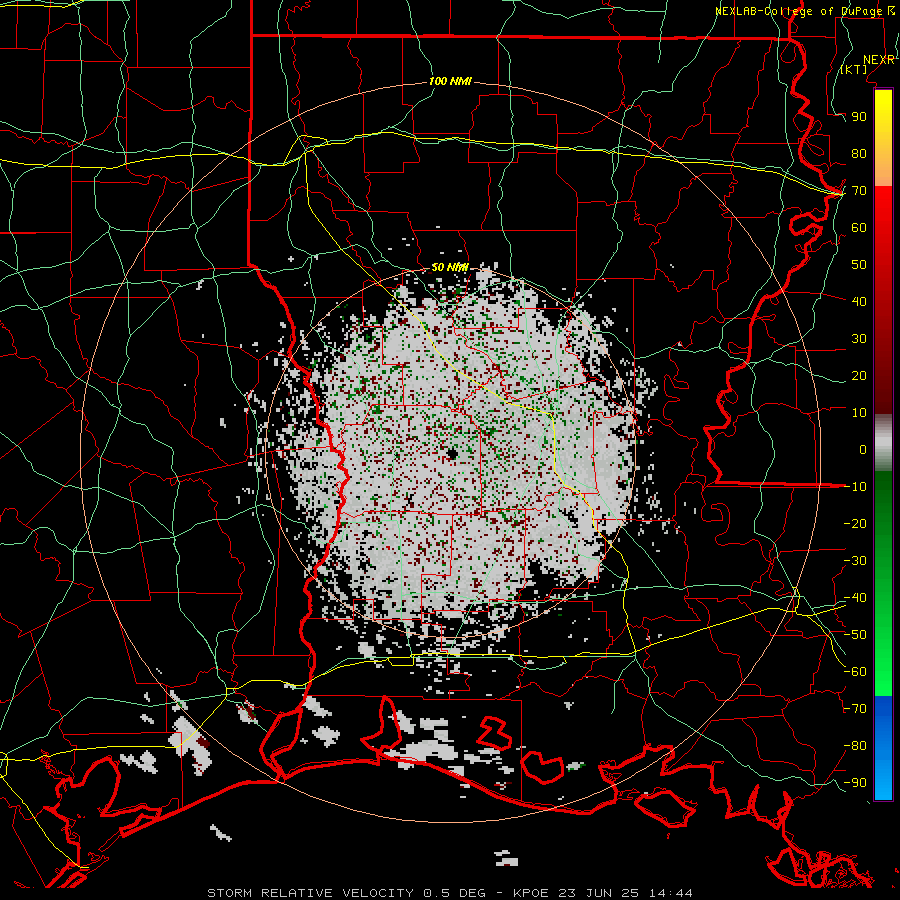Pick the dark red segment near 20 knots
This screenshot has width=900, height=900.
pyautogui.click(x=883, y=375)
